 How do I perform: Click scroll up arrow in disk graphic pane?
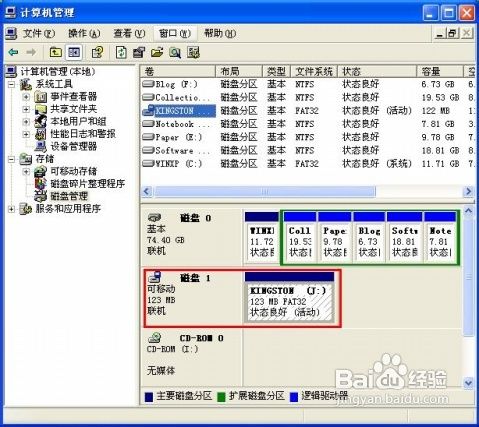point(468,211)
